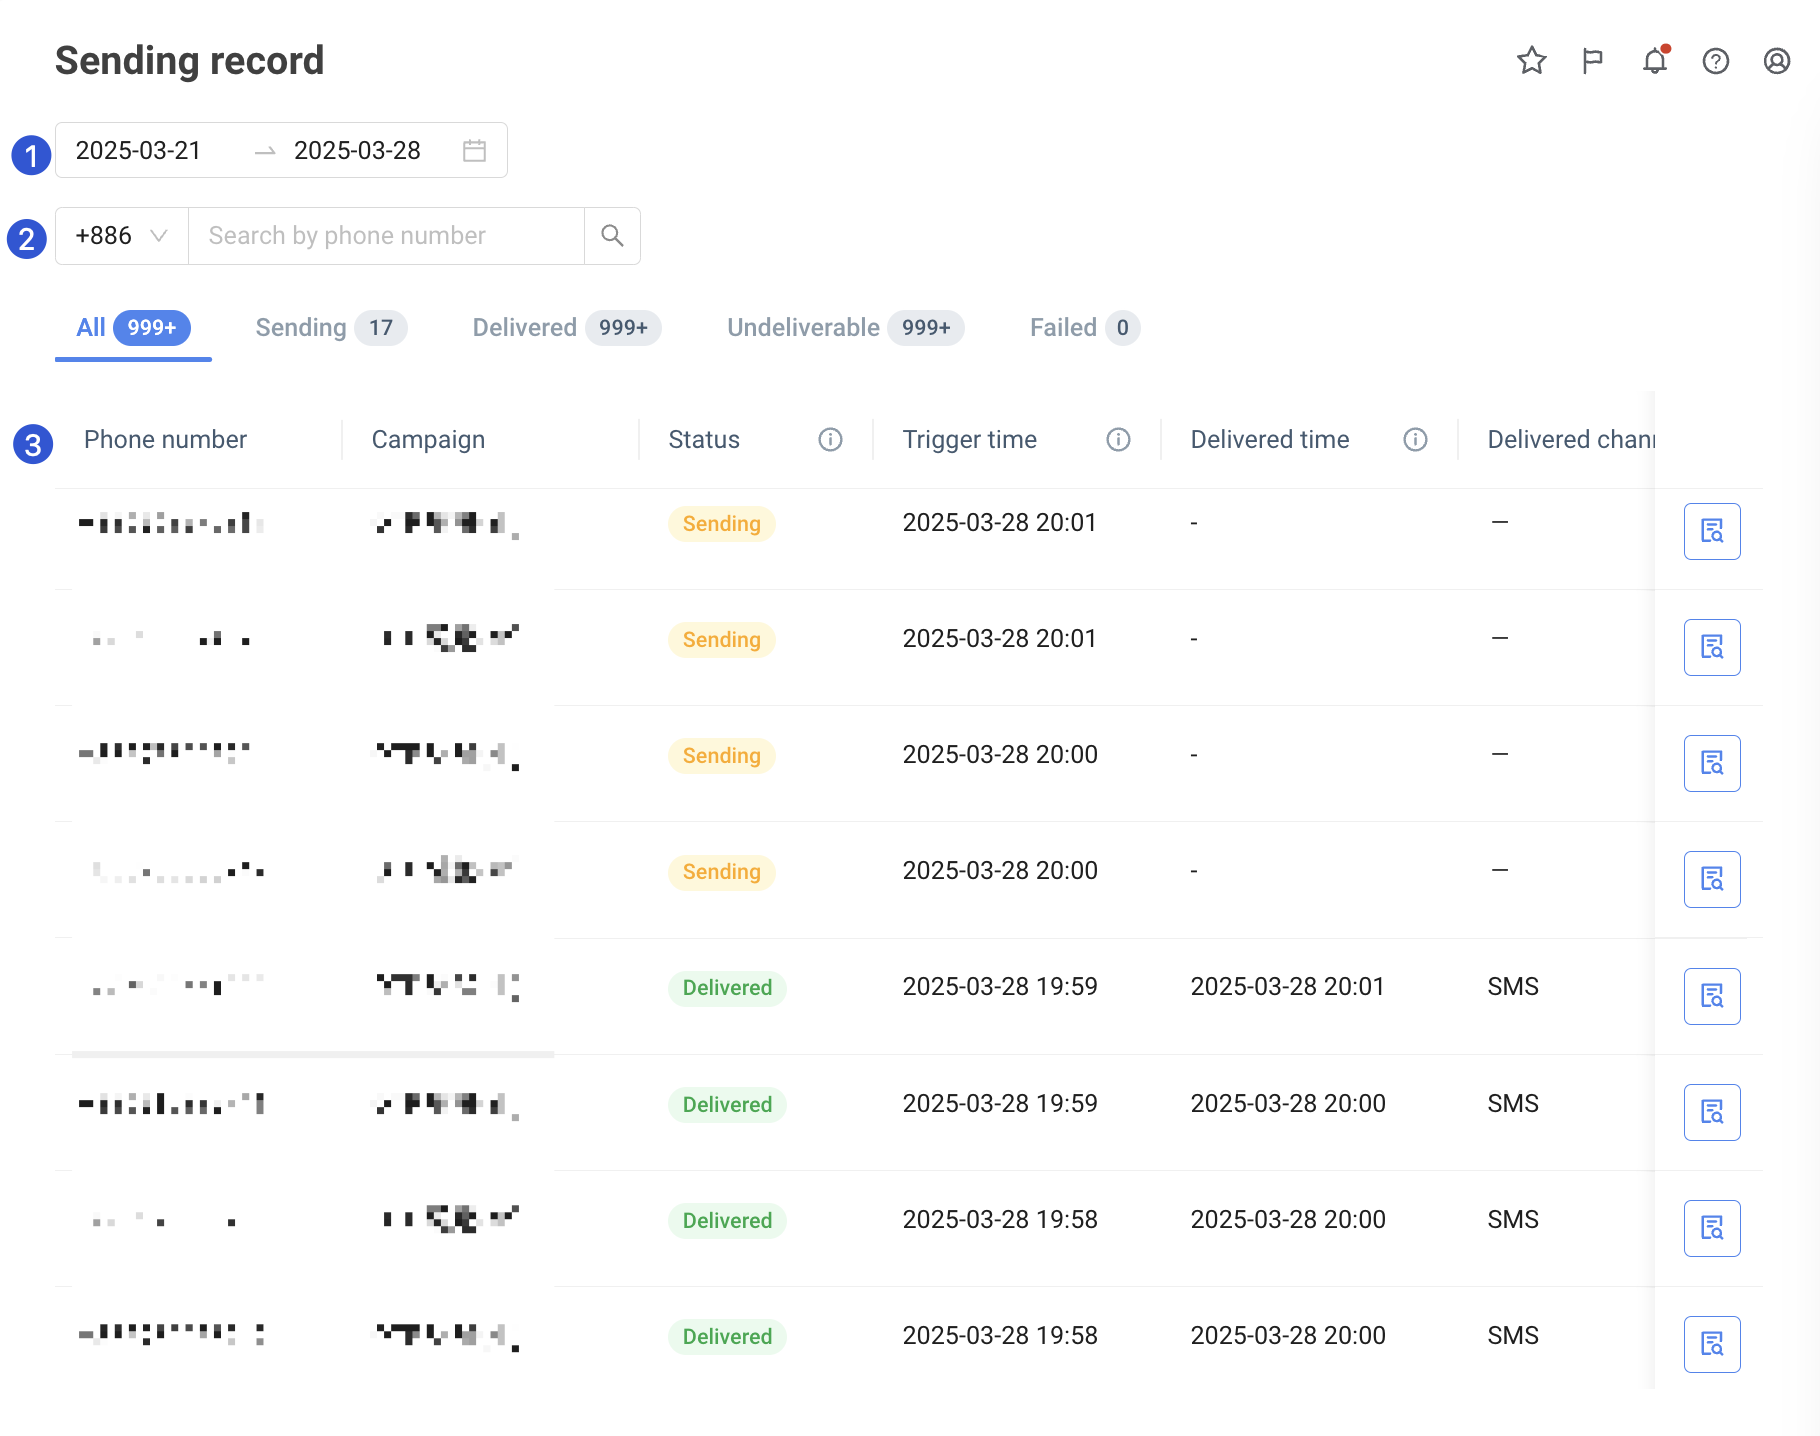Image resolution: width=1820 pixels, height=1436 pixels.
Task: View details of last 19:58 Delivered row
Action: [x=1712, y=1344]
